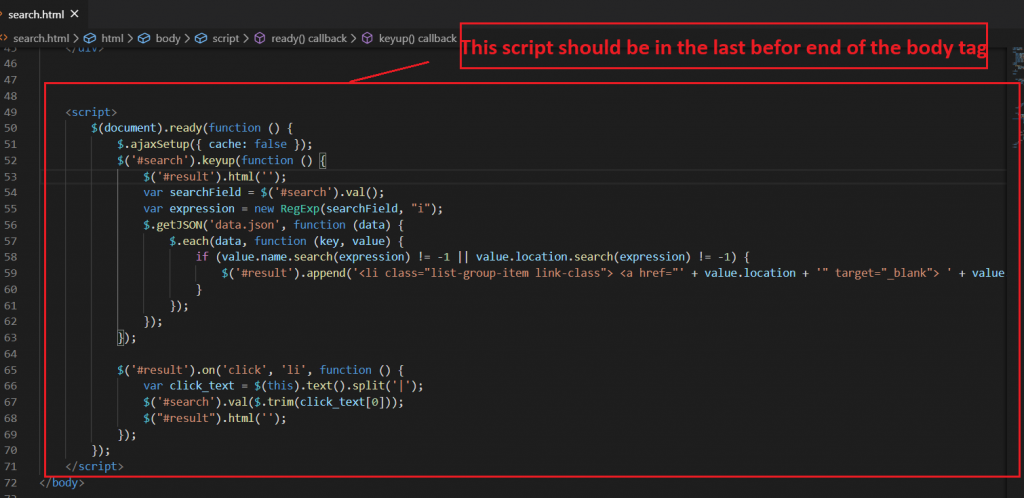
Task: Close the search.html editor tab
Action: coord(74,15)
